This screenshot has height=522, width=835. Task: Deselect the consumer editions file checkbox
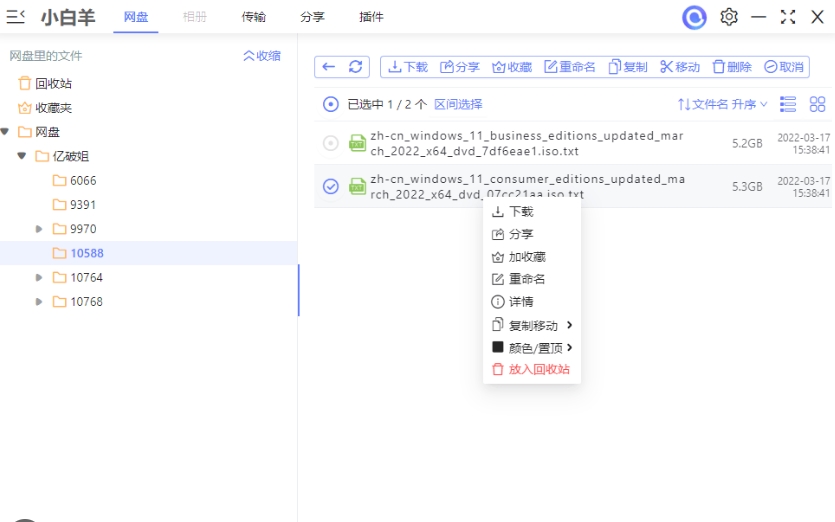[x=331, y=186]
